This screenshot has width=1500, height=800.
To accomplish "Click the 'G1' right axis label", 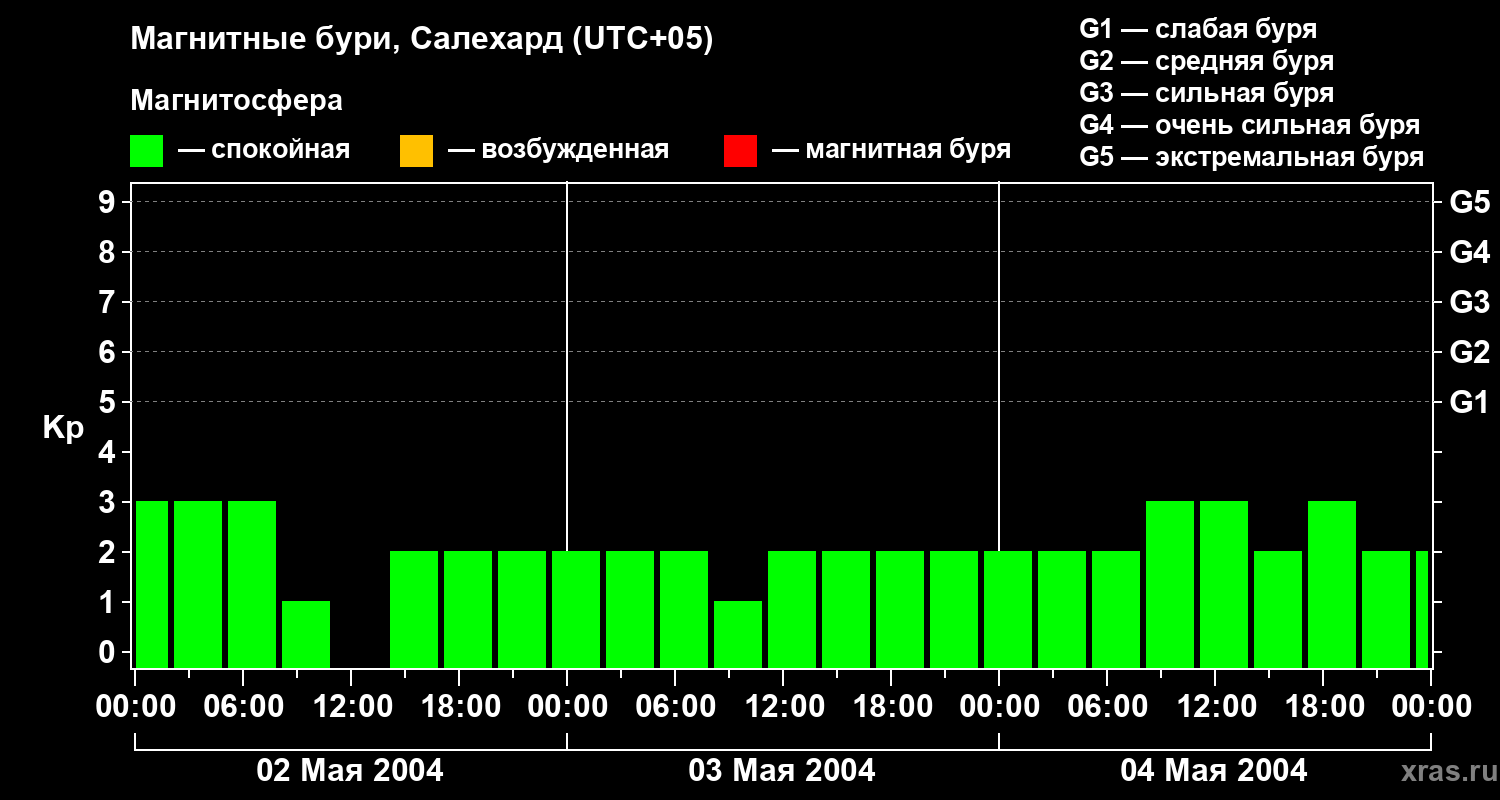I will pyautogui.click(x=1469, y=403).
